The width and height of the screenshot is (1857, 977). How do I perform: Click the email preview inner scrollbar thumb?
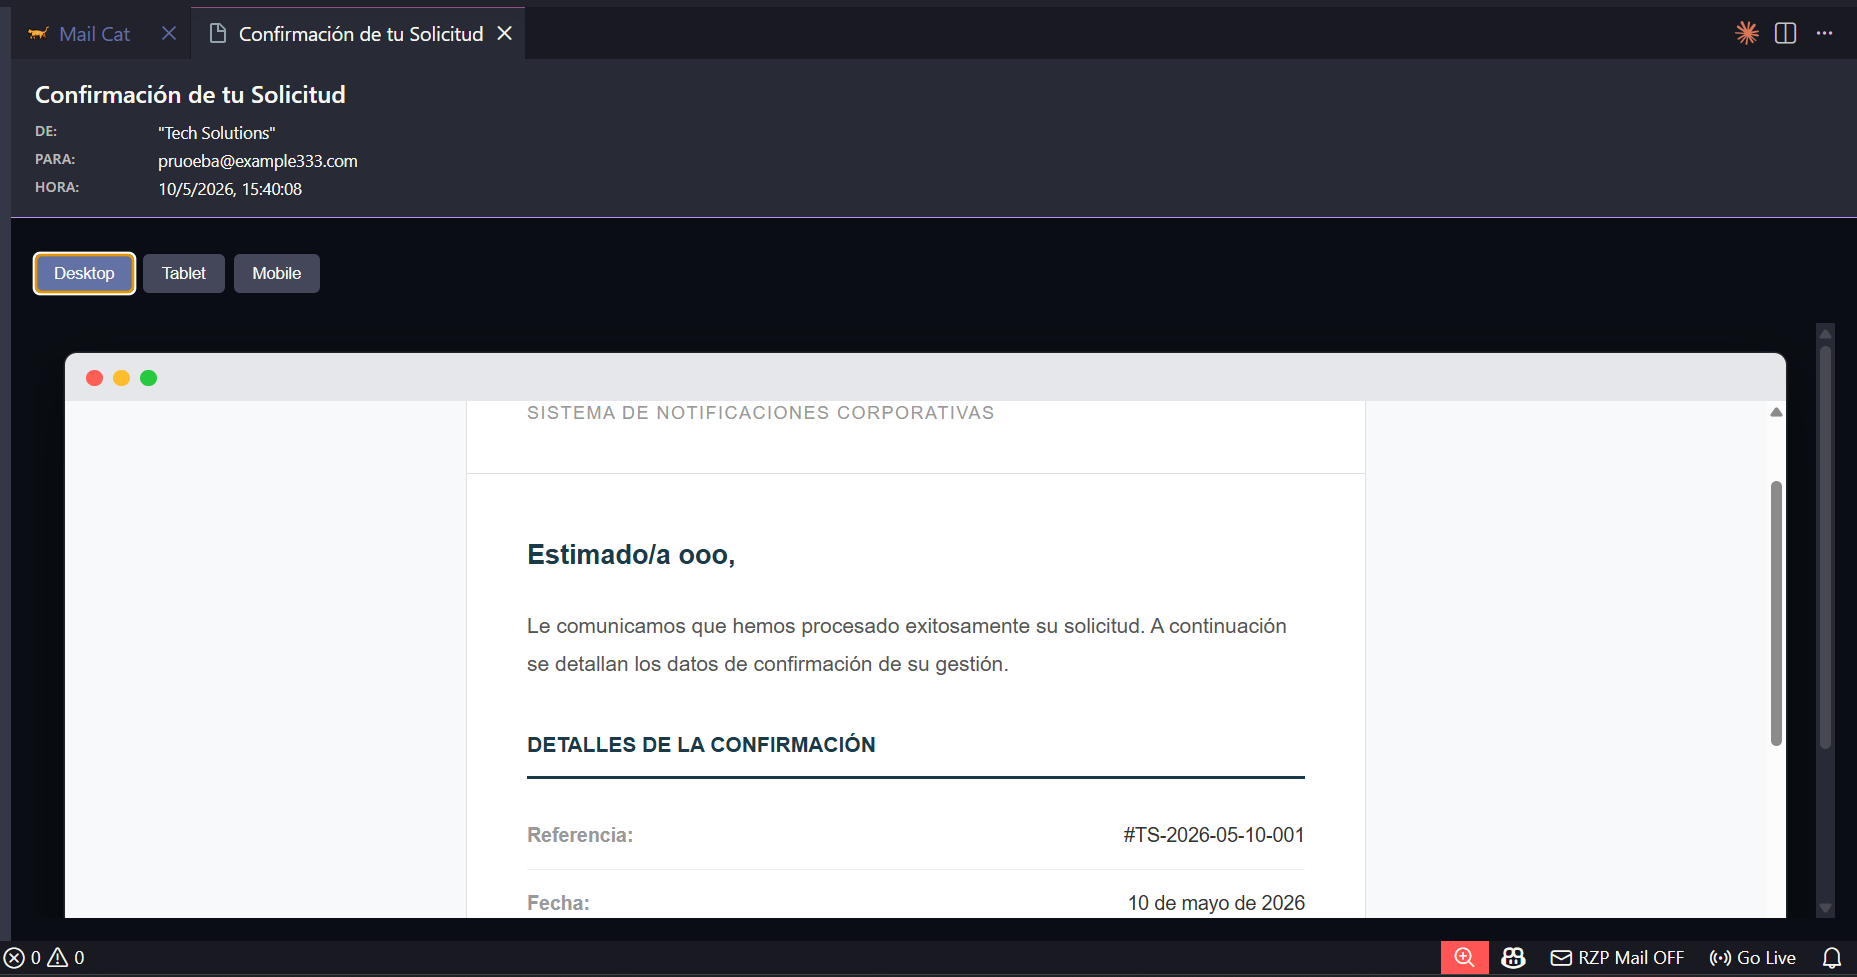coord(1776,613)
